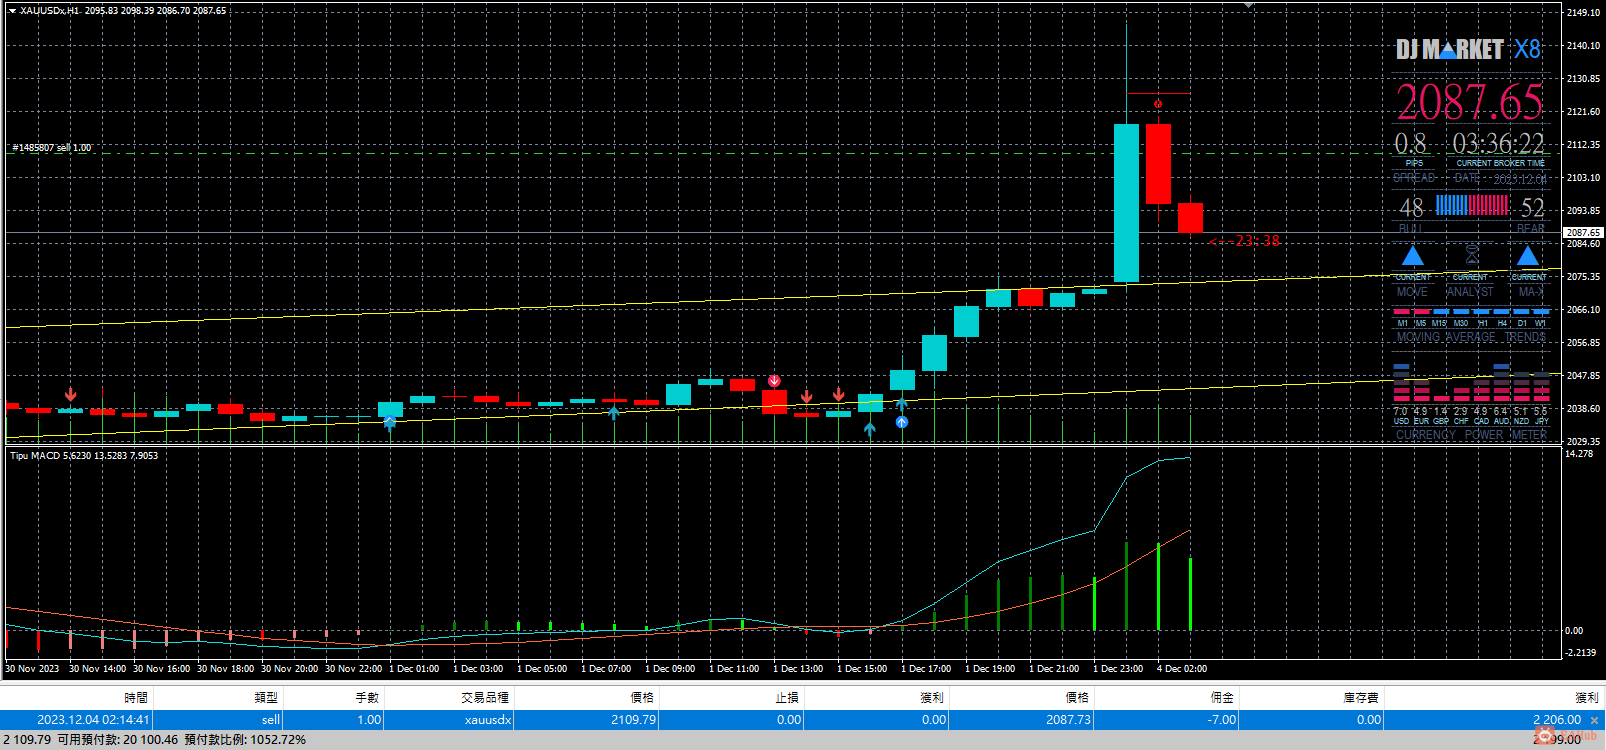1606x750 pixels.
Task: Click the blue triangle above CURRENT MOVE
Action: click(x=1412, y=256)
